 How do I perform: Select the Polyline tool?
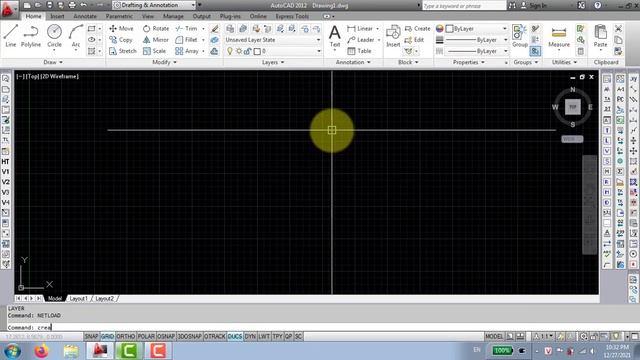[x=31, y=36]
